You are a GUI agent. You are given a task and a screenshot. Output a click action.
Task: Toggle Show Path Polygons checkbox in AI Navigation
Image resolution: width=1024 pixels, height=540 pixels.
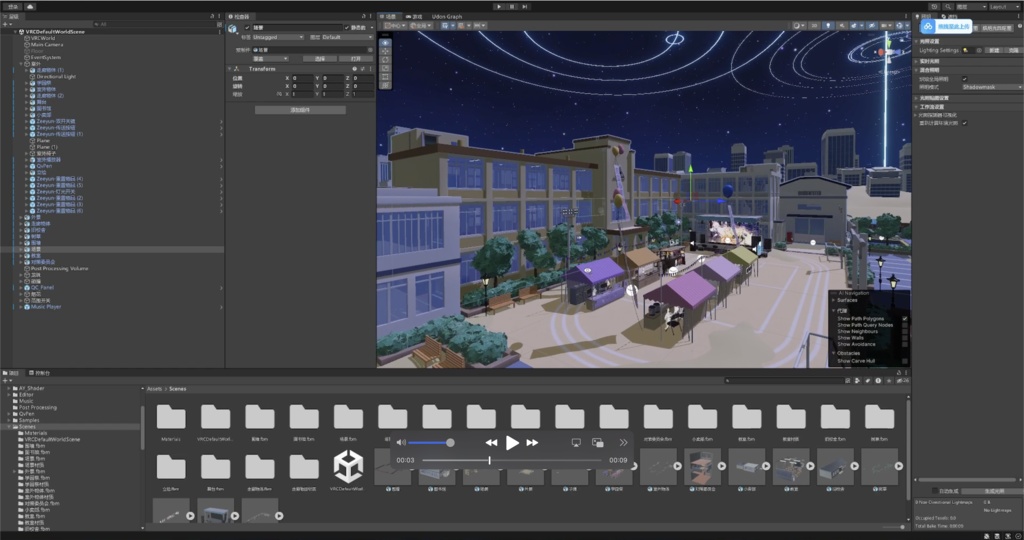pos(905,319)
